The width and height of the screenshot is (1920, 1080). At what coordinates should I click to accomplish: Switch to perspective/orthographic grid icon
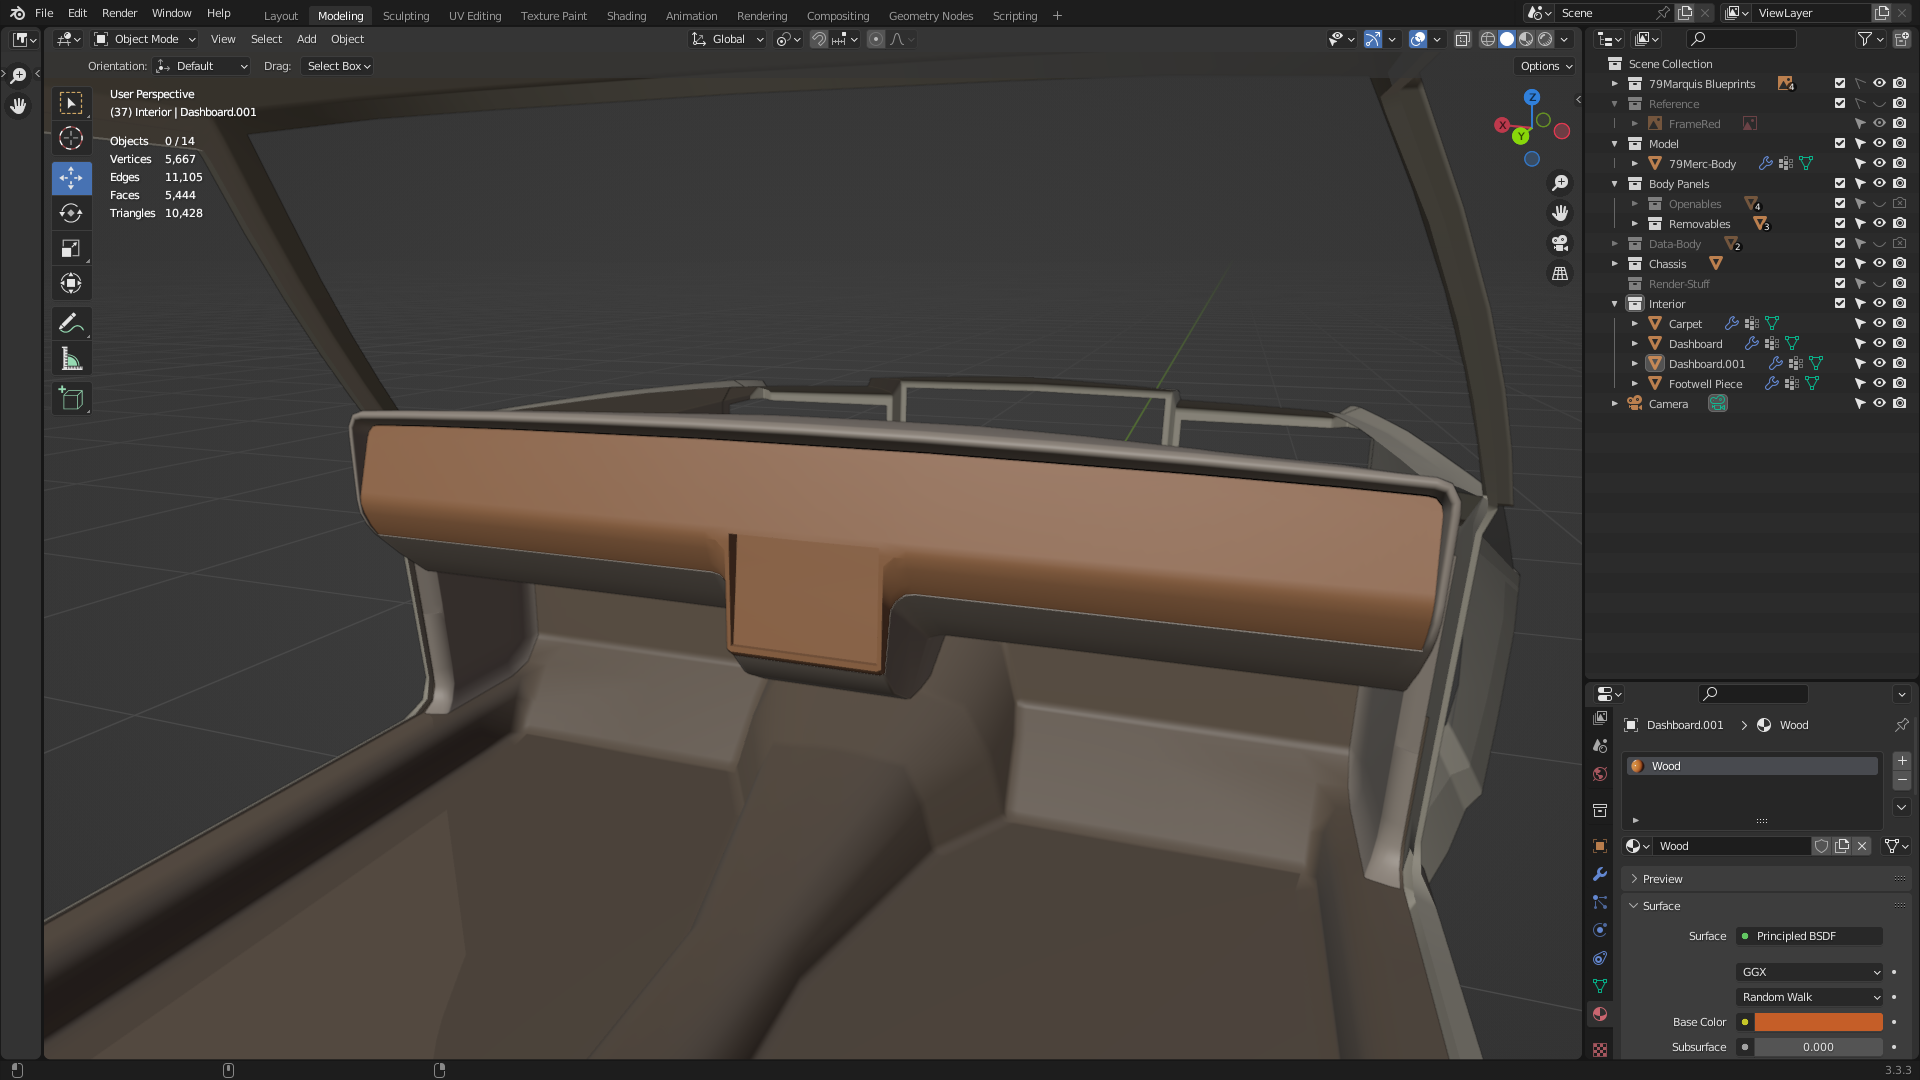point(1560,273)
